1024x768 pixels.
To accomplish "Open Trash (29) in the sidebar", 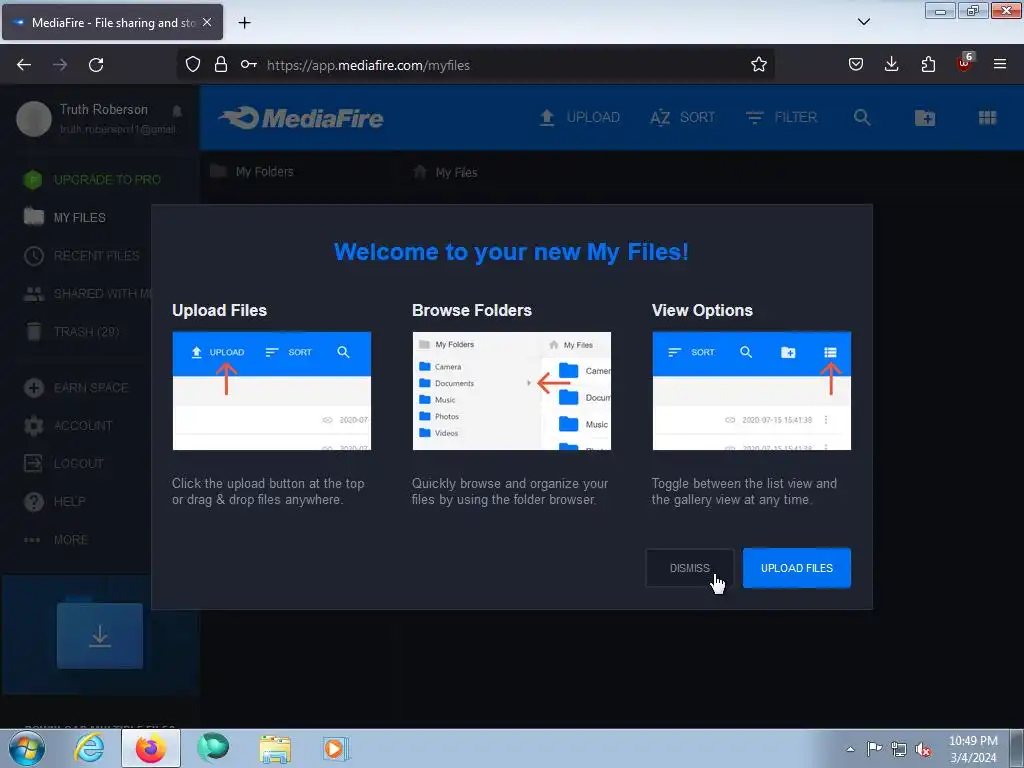I will pyautogui.click(x=72, y=332).
